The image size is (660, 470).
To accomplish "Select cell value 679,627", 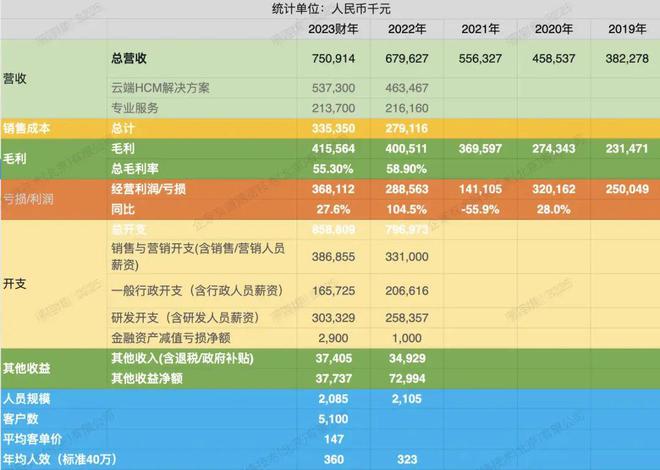I will coord(407,58).
